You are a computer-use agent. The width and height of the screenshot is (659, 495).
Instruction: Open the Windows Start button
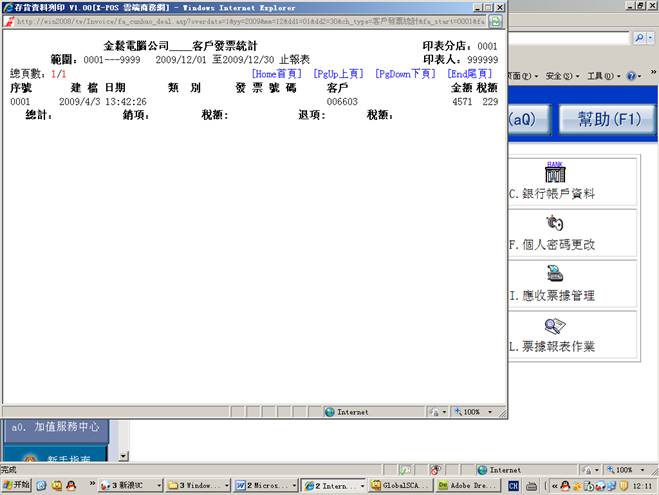(17, 485)
